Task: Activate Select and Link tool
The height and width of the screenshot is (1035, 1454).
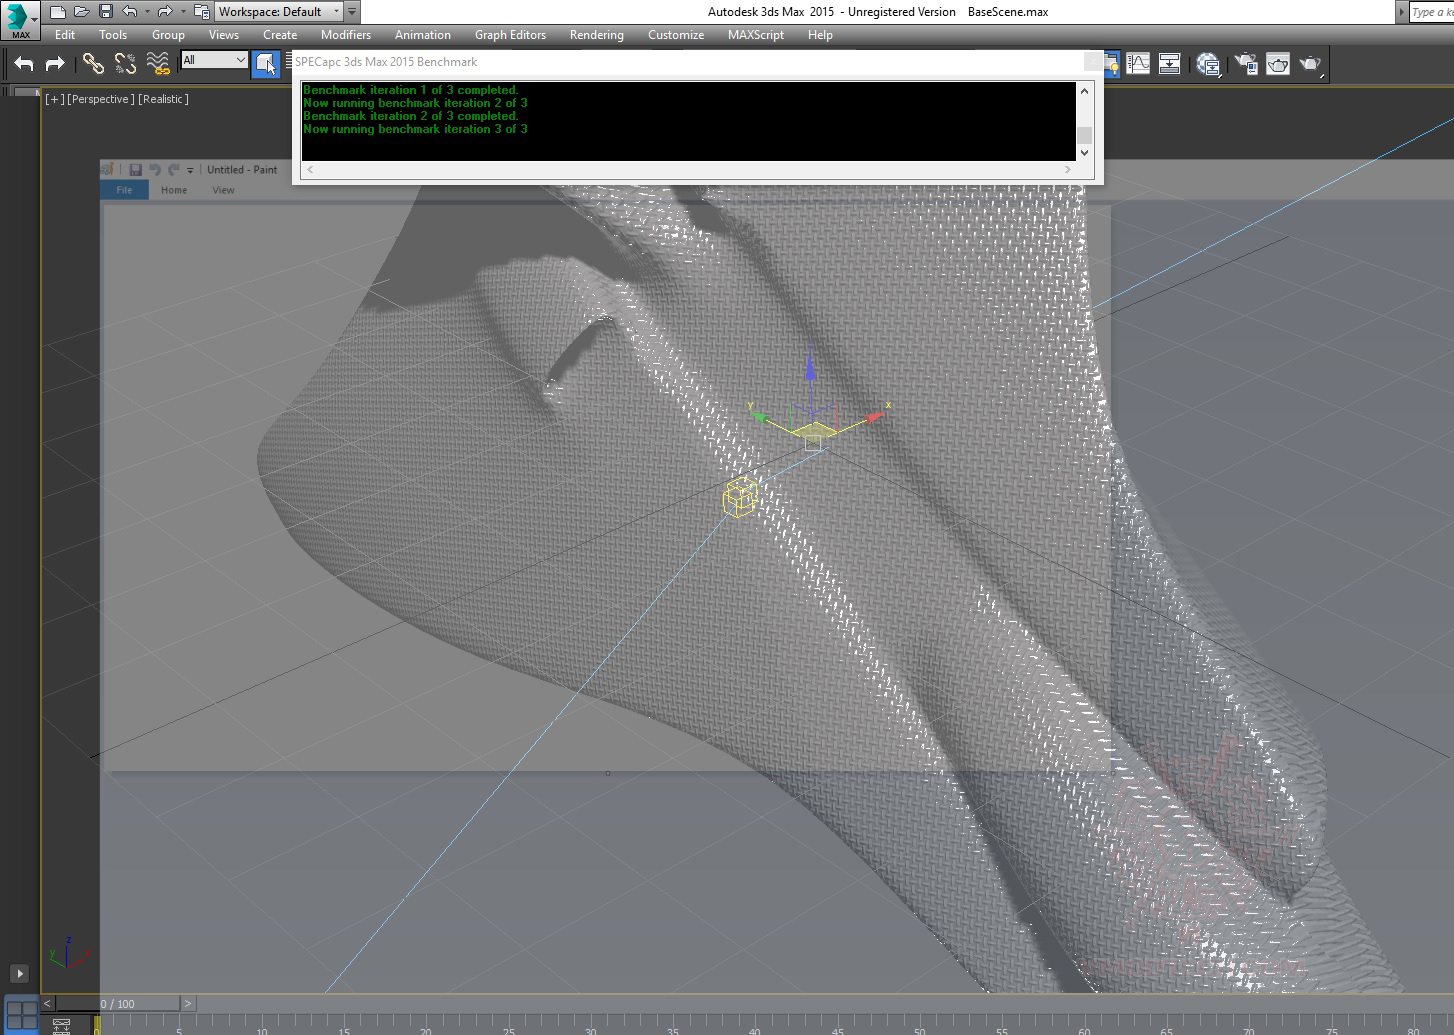Action: 93,64
